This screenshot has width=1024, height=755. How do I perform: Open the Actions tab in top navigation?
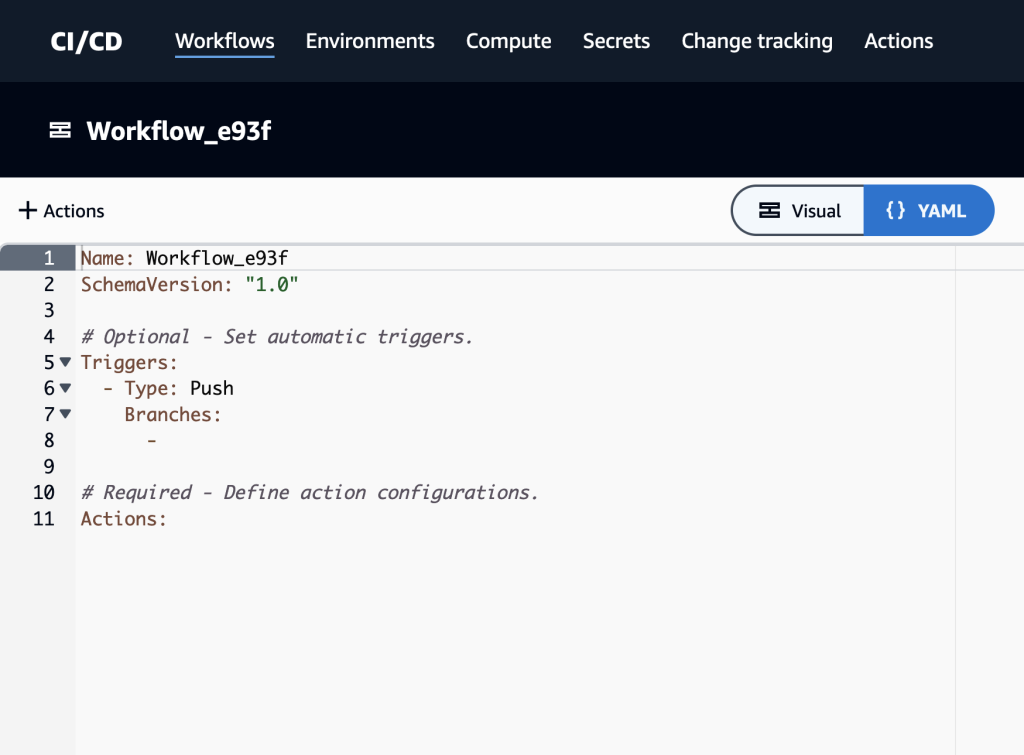898,41
